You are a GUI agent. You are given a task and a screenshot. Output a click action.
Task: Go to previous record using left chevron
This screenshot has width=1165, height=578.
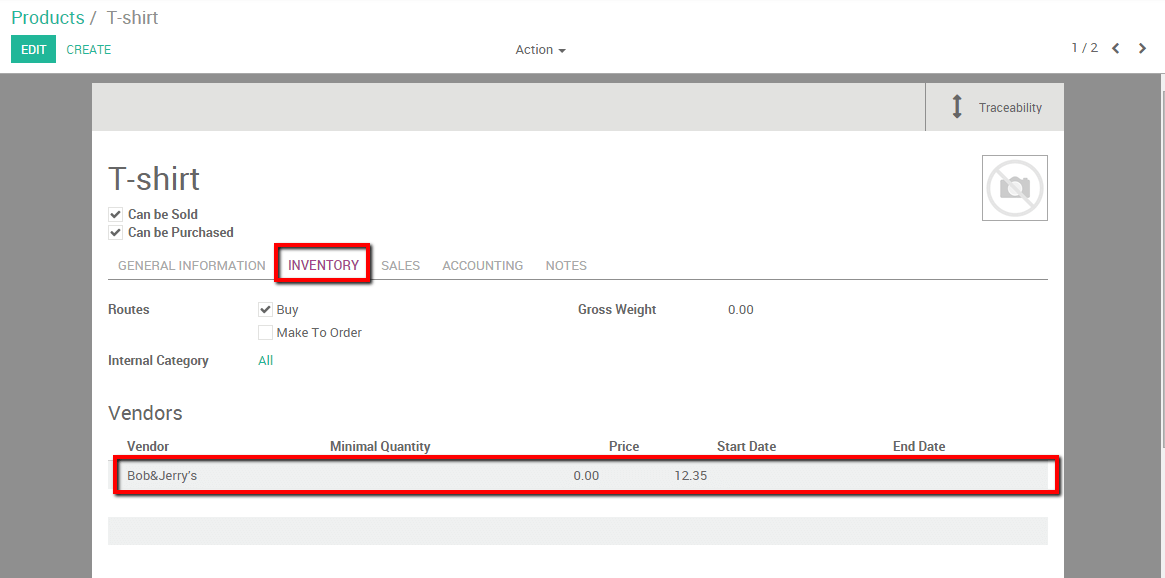click(x=1116, y=47)
